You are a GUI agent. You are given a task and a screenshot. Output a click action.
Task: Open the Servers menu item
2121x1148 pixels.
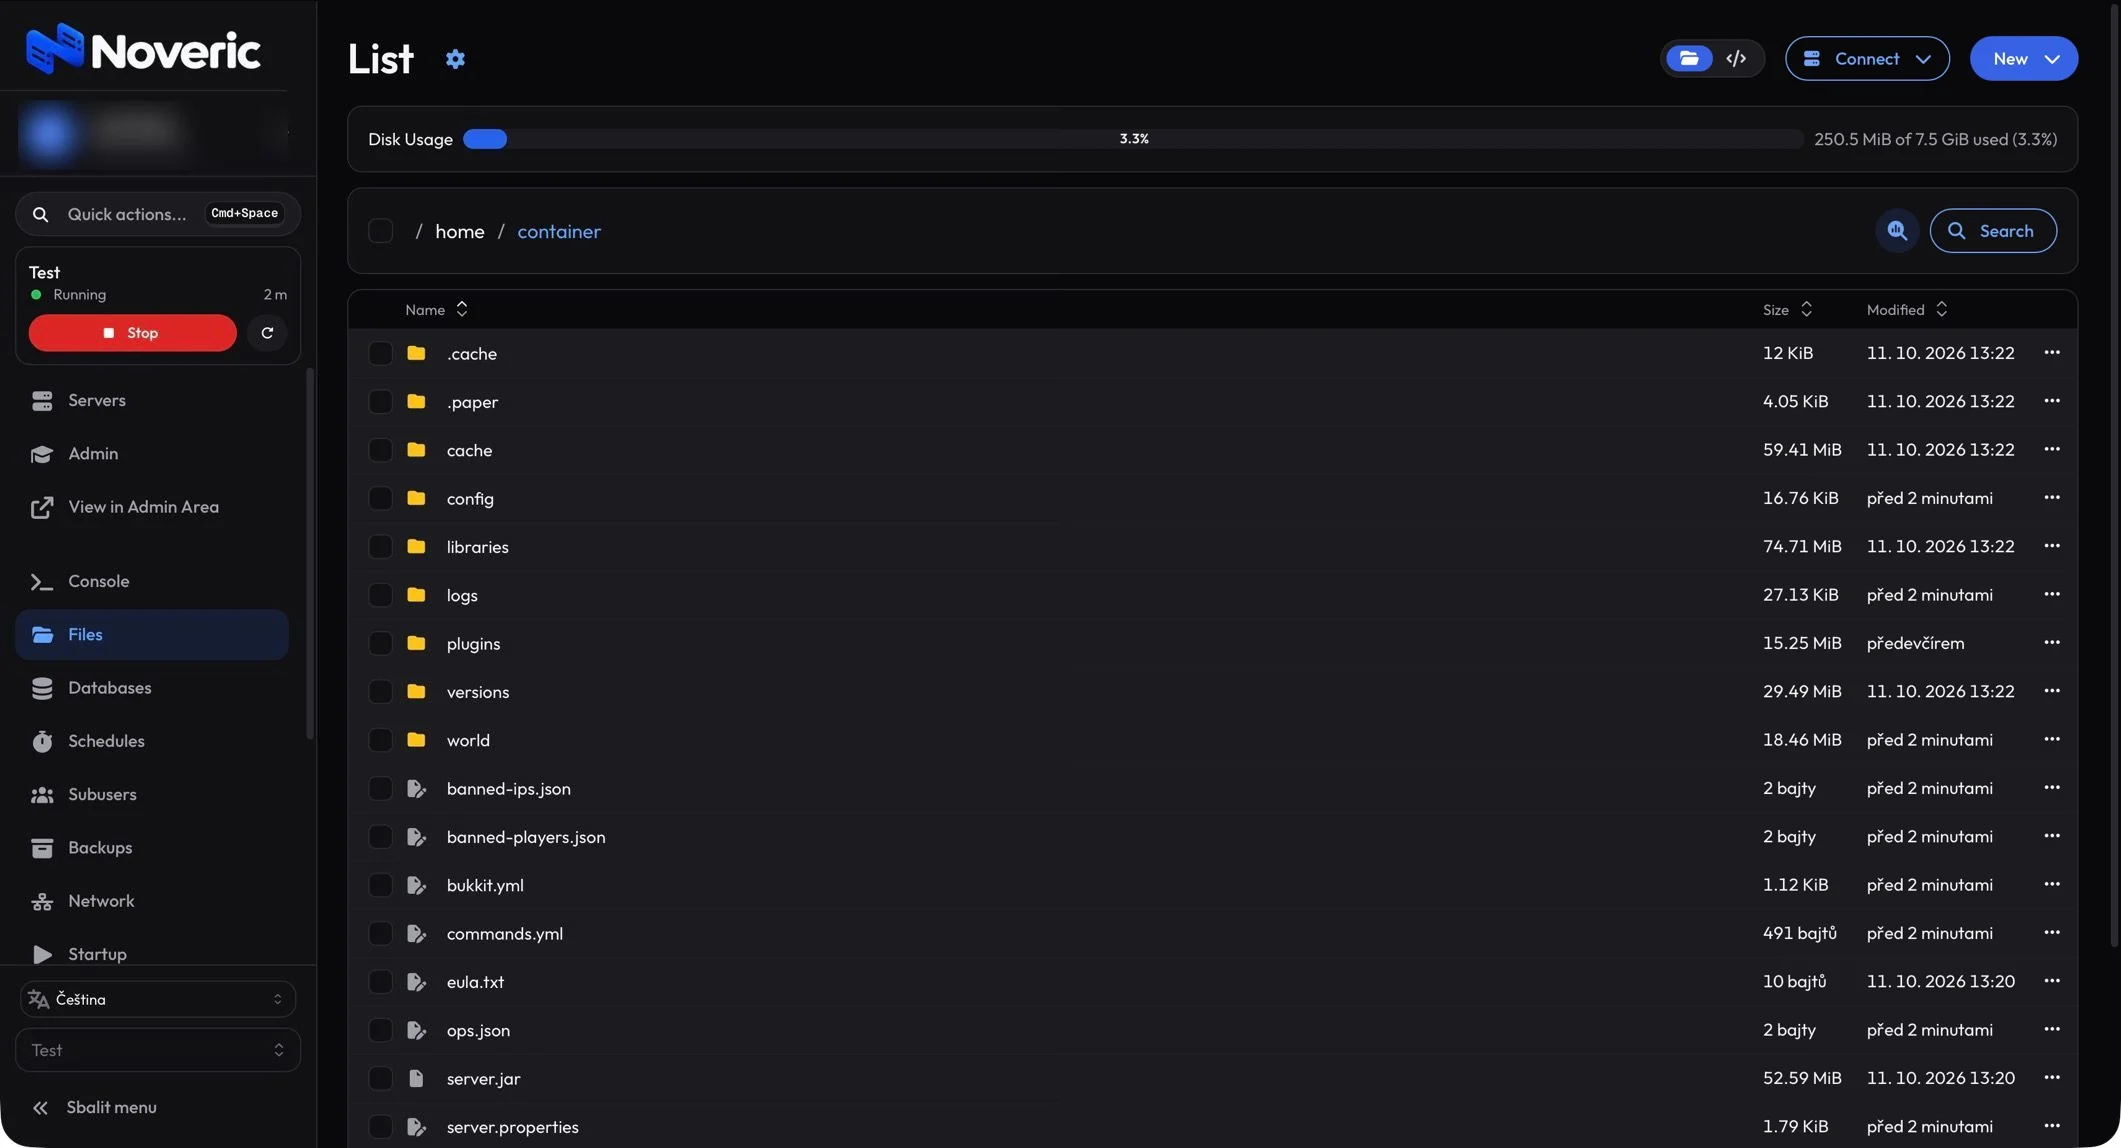coord(152,400)
